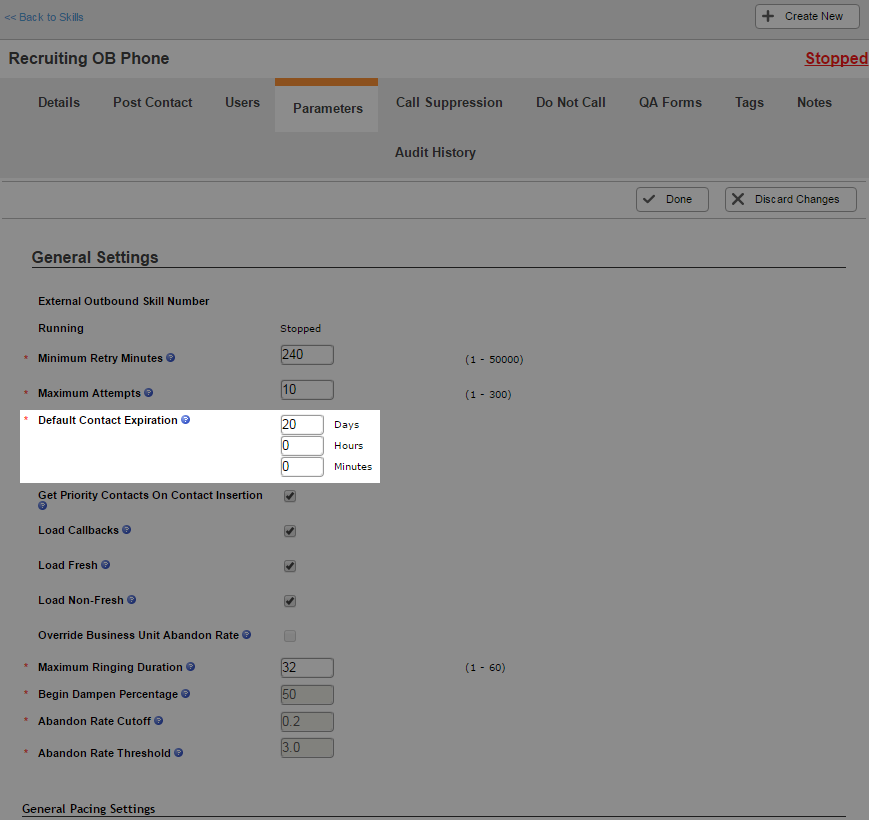869x820 pixels.
Task: Click the Recruiting OB Phone title
Action: (x=89, y=58)
